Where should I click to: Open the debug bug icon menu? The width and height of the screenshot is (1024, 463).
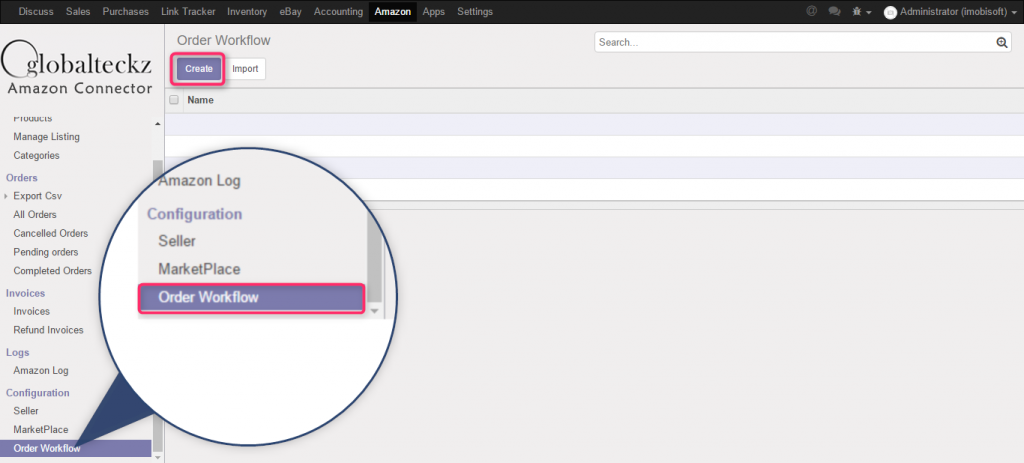[x=857, y=11]
